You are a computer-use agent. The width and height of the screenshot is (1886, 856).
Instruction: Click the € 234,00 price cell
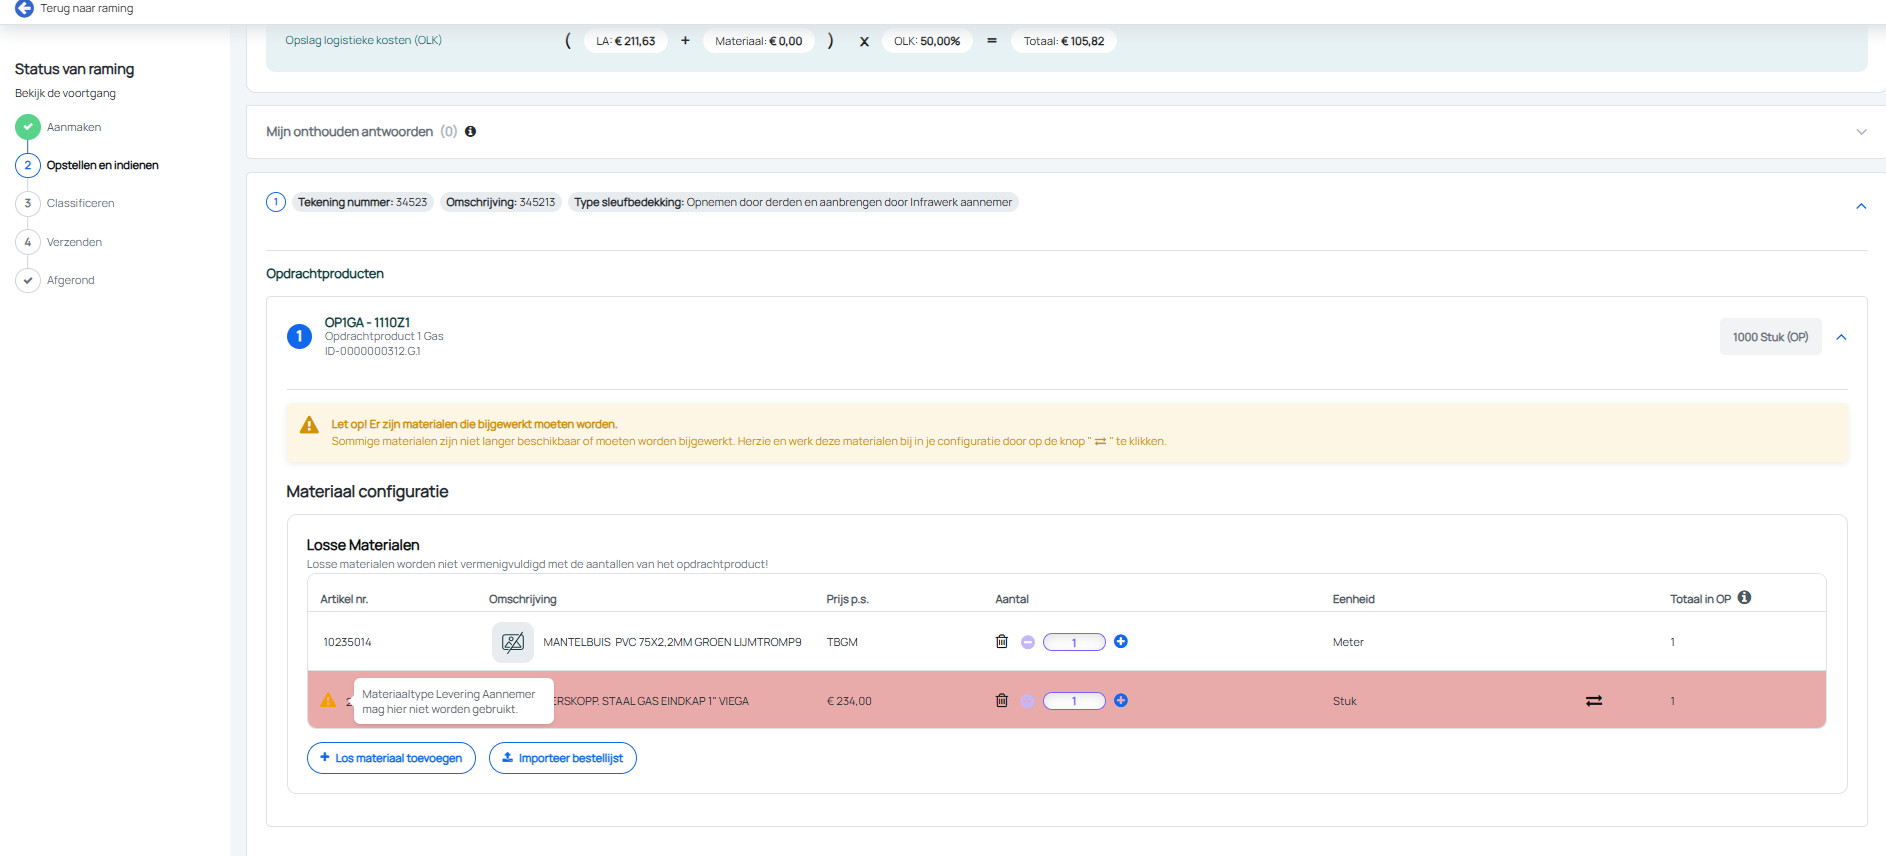pyautogui.click(x=849, y=701)
